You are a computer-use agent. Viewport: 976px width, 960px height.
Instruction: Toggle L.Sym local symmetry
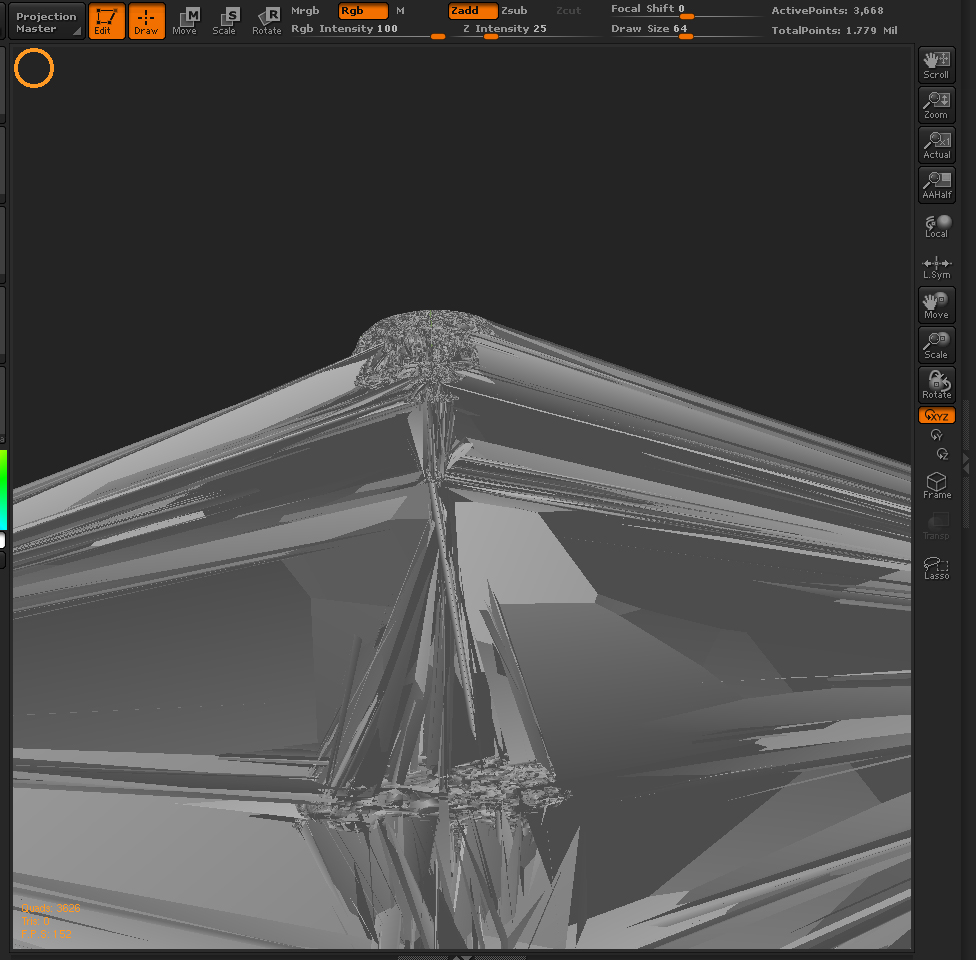tap(936, 266)
